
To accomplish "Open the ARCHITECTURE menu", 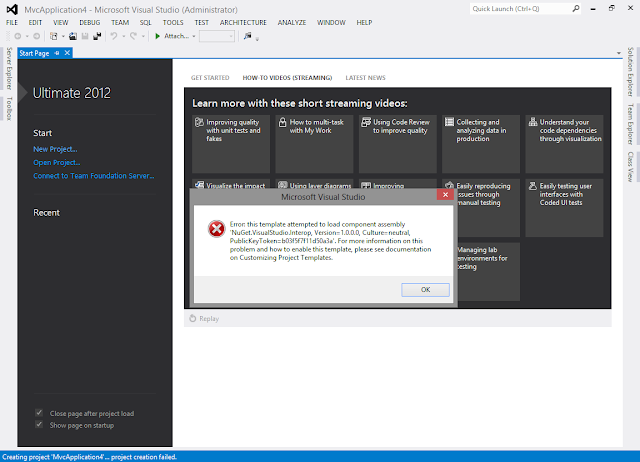I will (x=243, y=22).
